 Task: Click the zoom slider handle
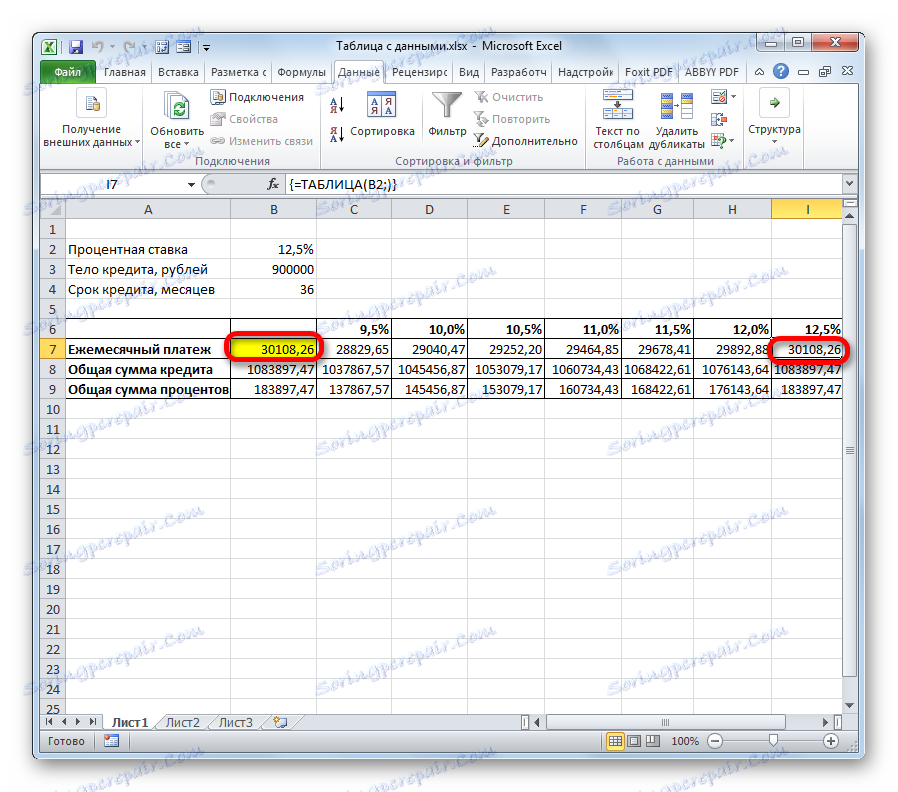[x=773, y=741]
